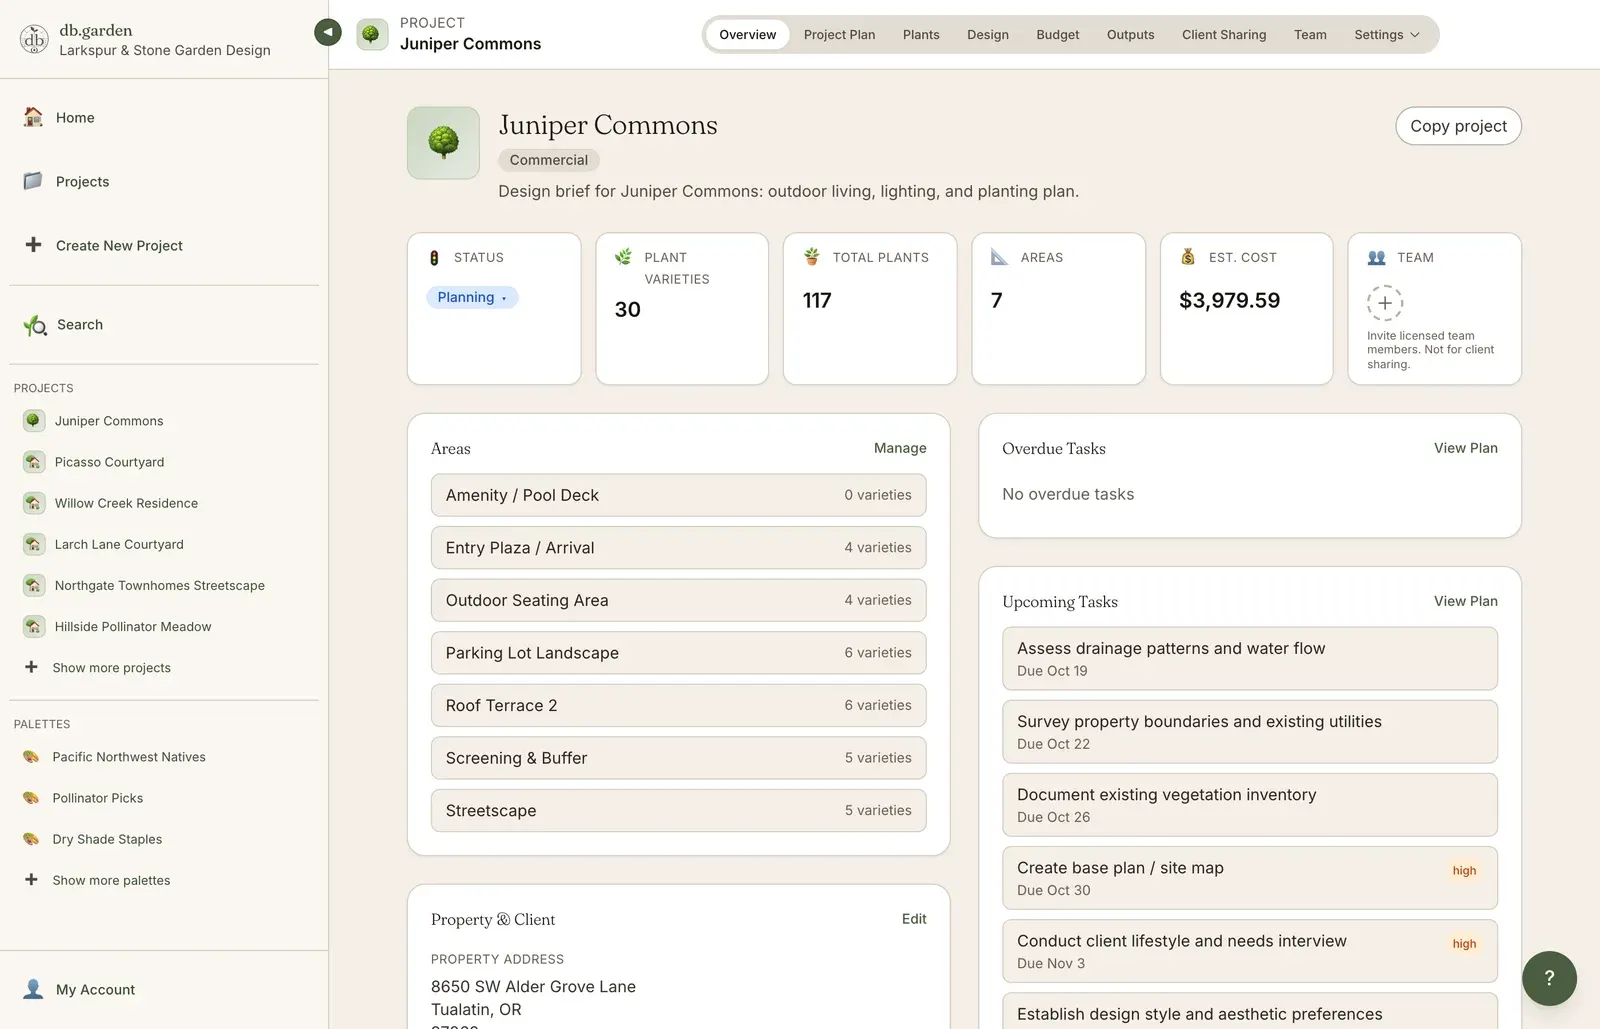The height and width of the screenshot is (1029, 1600).
Task: Select the Outputs tab
Action: click(1130, 34)
